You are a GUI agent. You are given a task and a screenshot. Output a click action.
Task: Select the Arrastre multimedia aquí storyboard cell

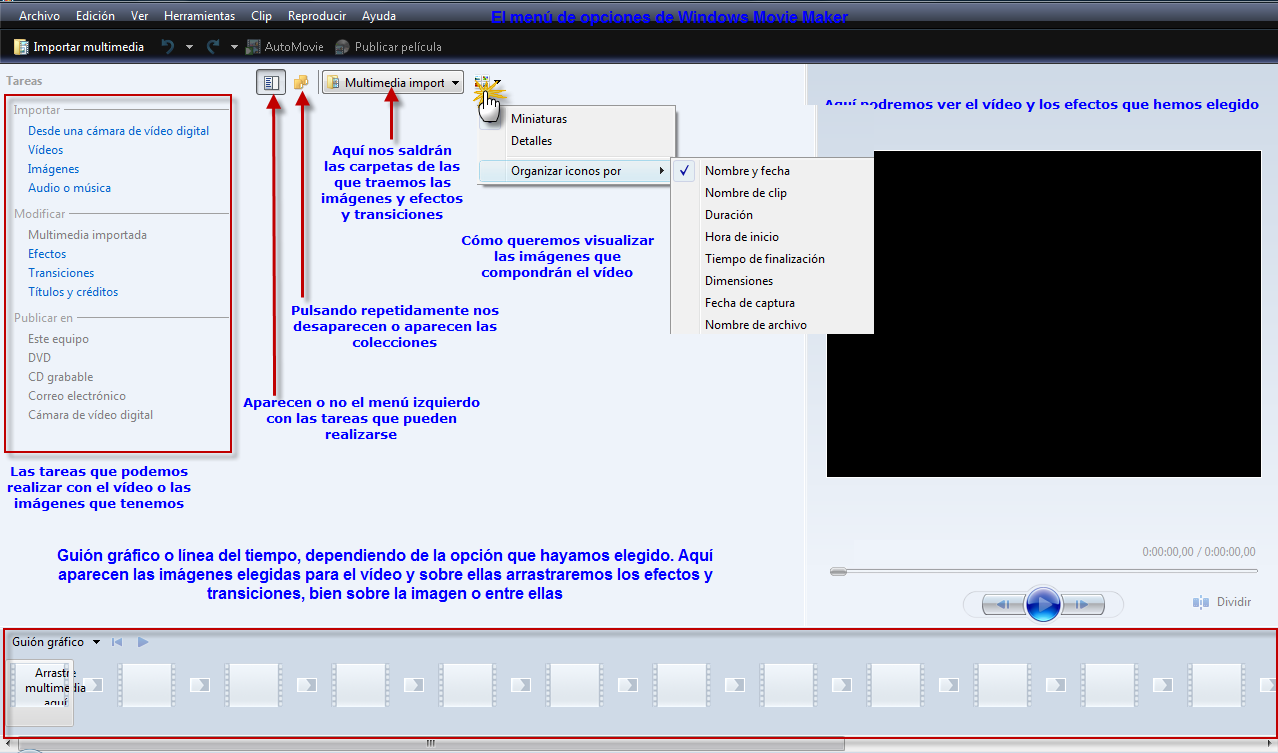(x=42, y=691)
